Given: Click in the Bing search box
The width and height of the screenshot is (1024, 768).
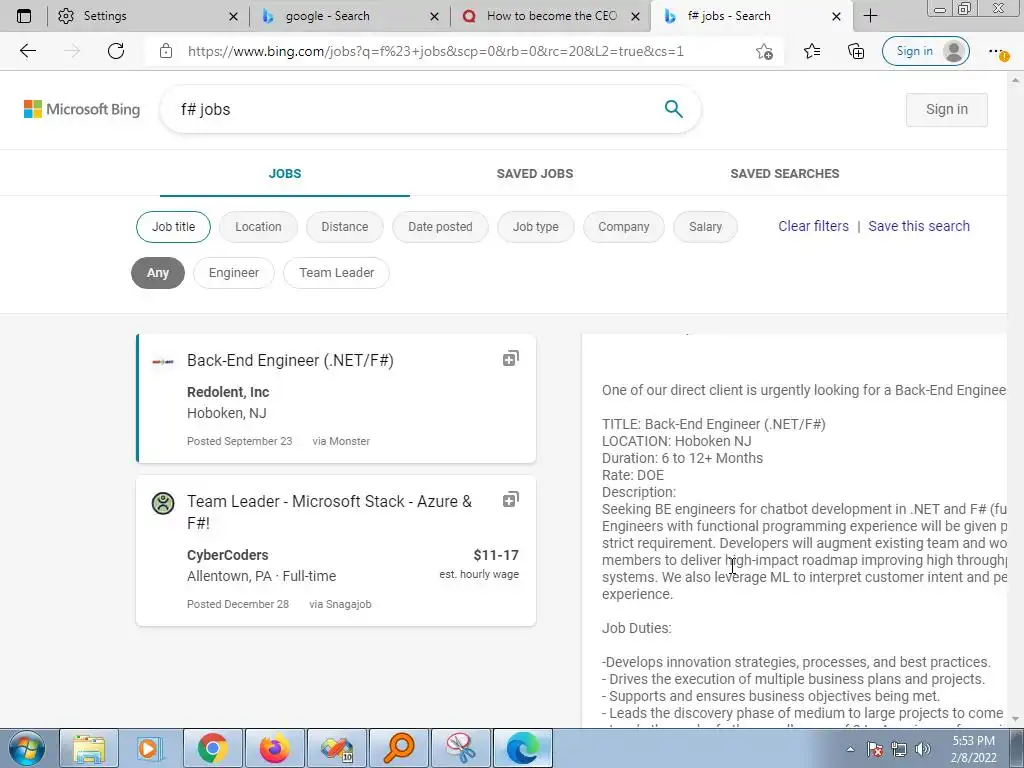Looking at the screenshot, I should point(418,109).
